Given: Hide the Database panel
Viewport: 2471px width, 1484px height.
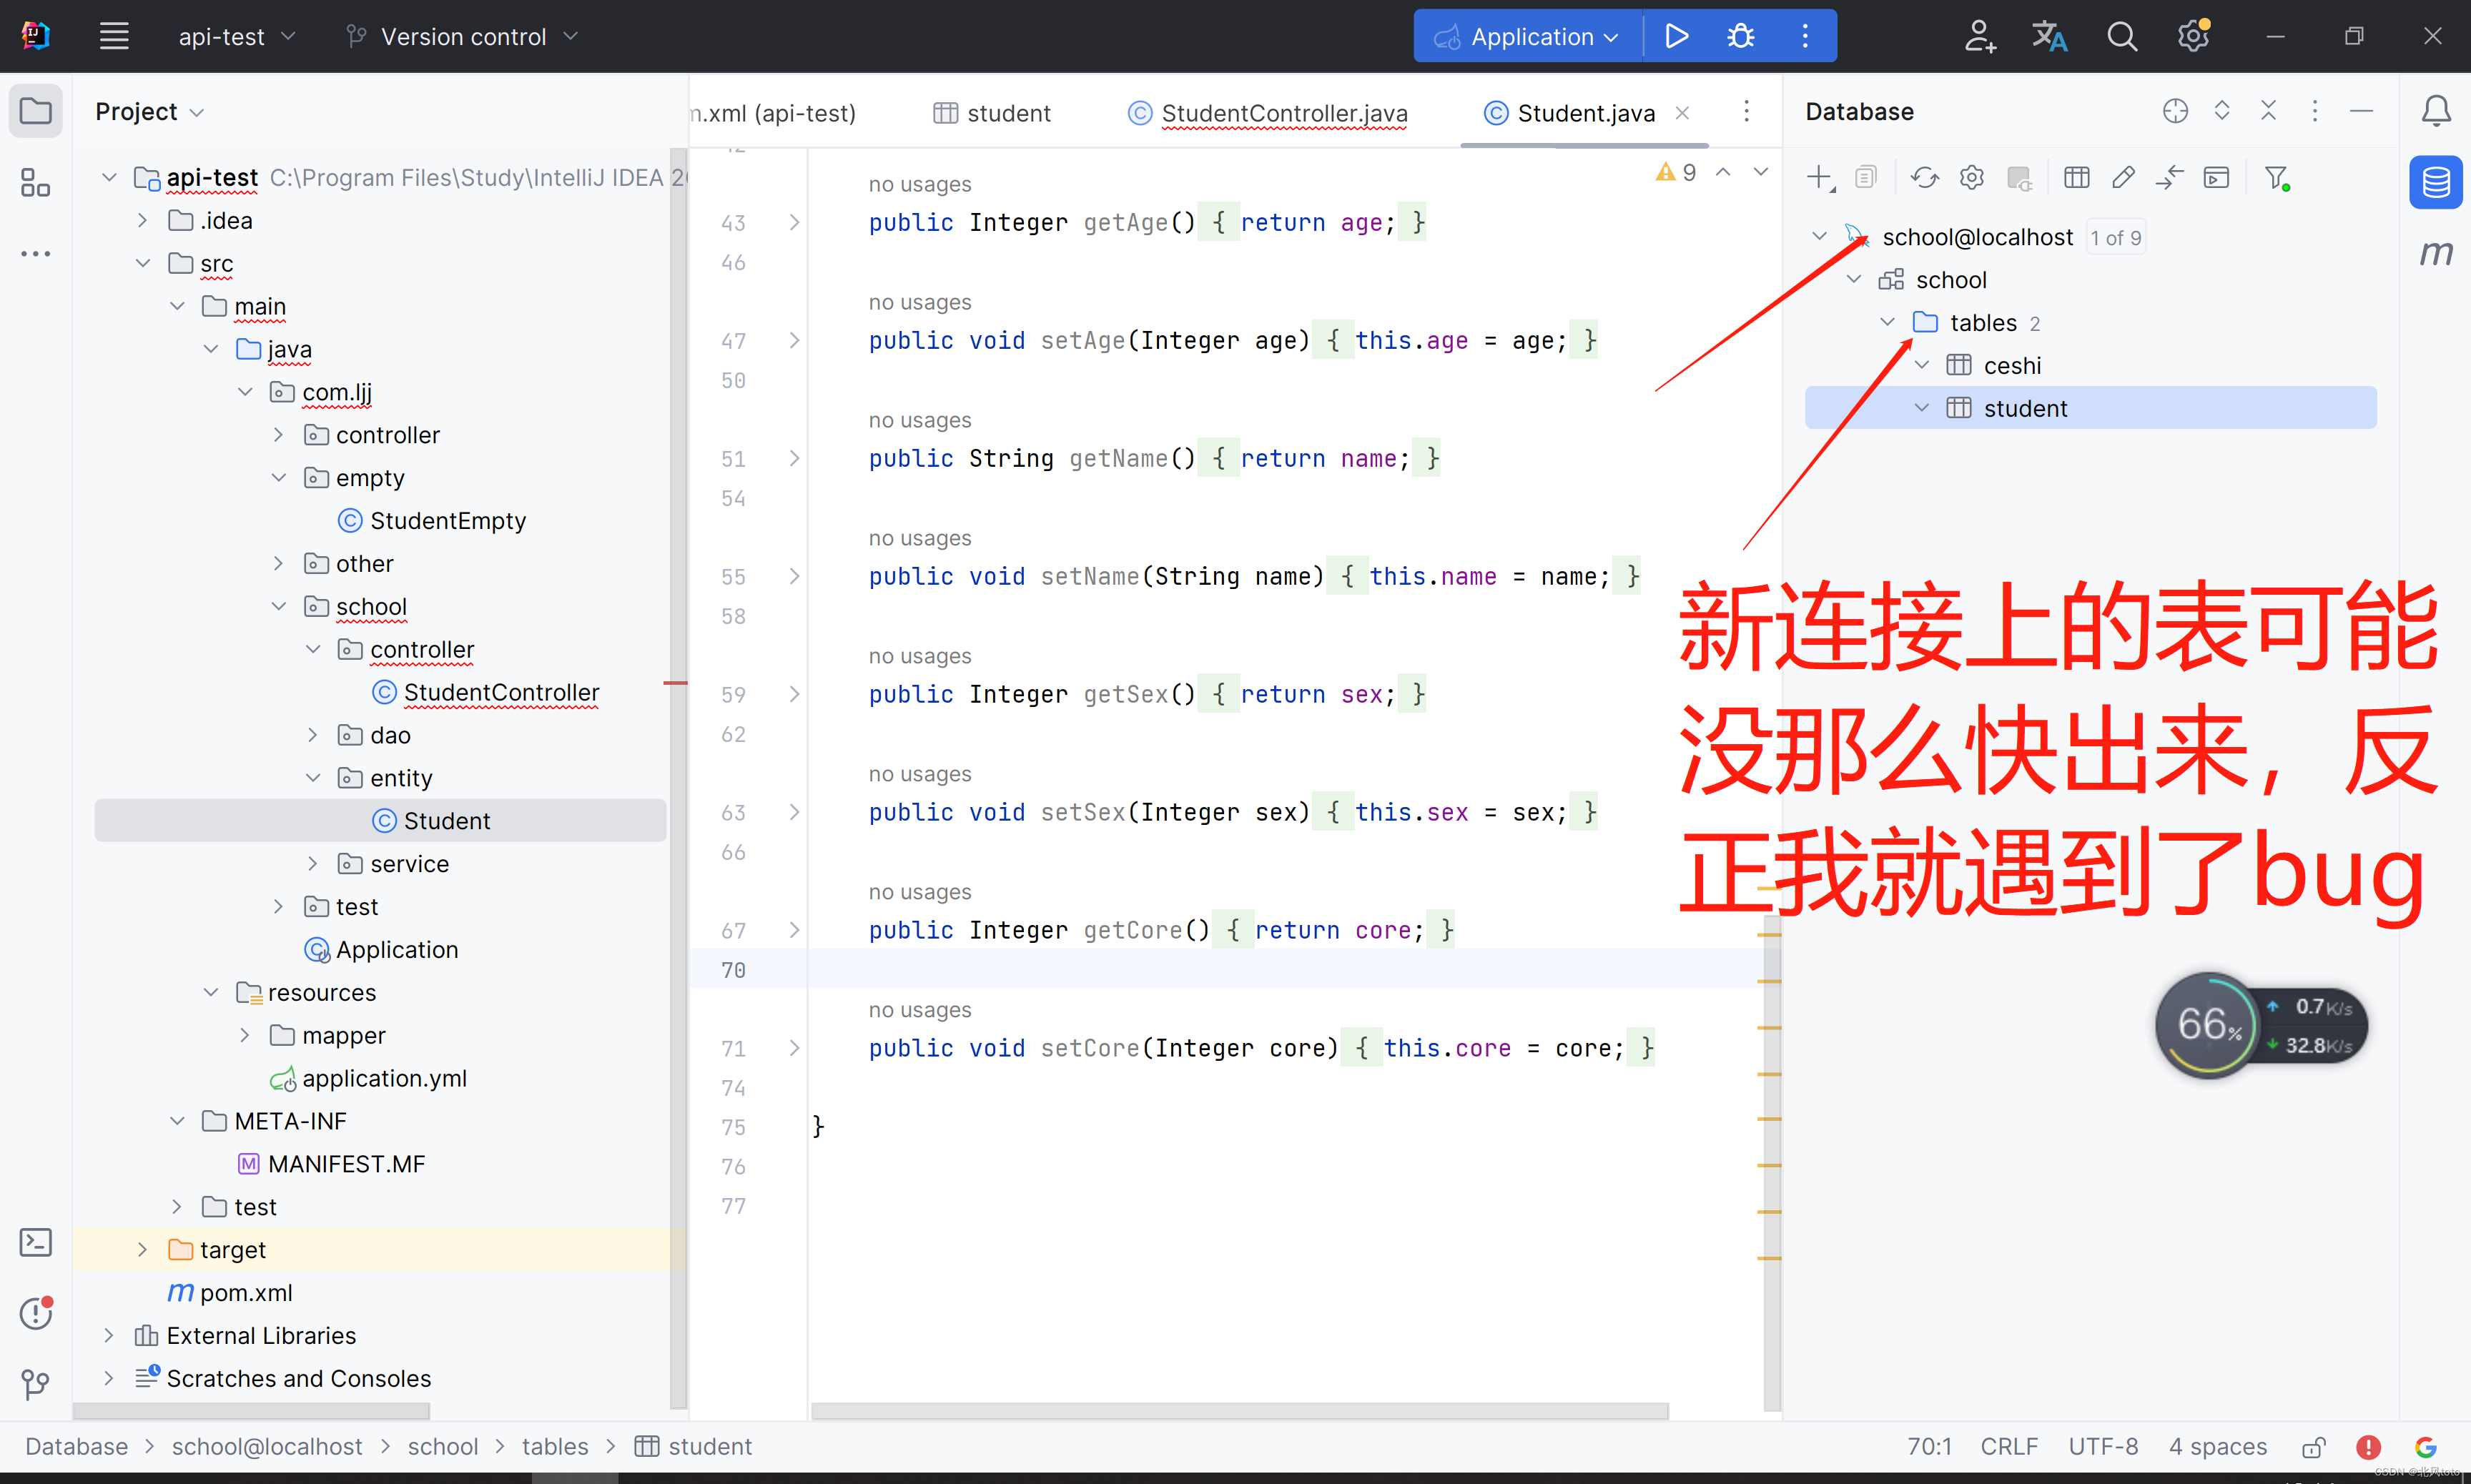Looking at the screenshot, I should pyautogui.click(x=2362, y=111).
